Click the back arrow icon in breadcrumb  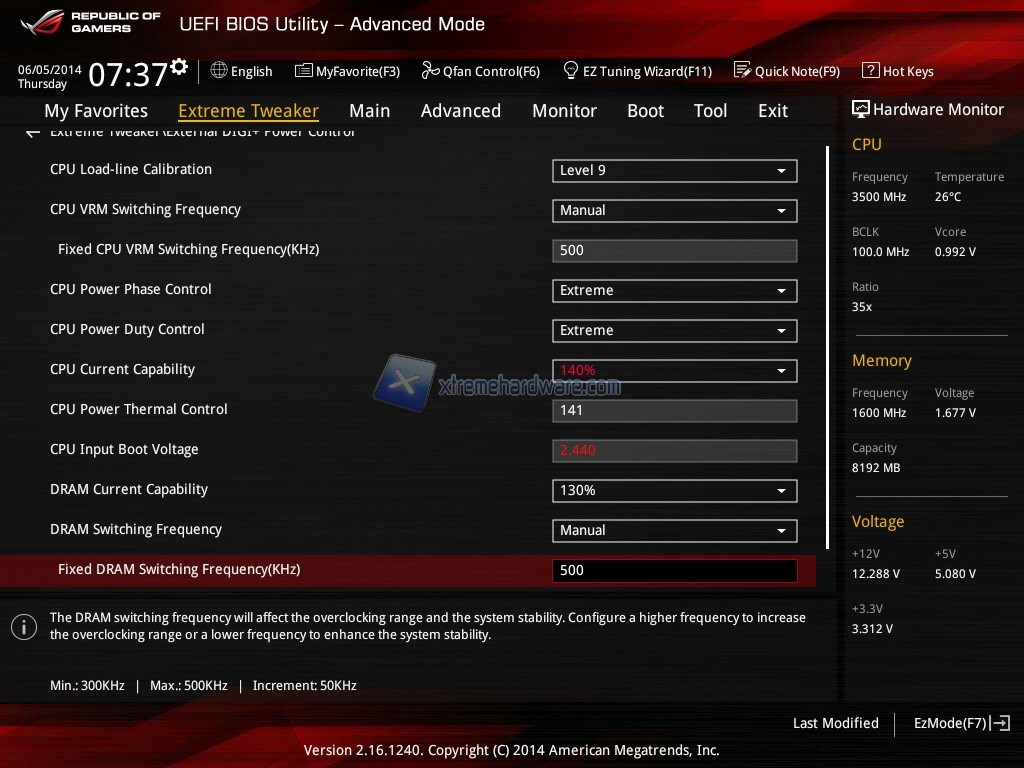coord(33,133)
